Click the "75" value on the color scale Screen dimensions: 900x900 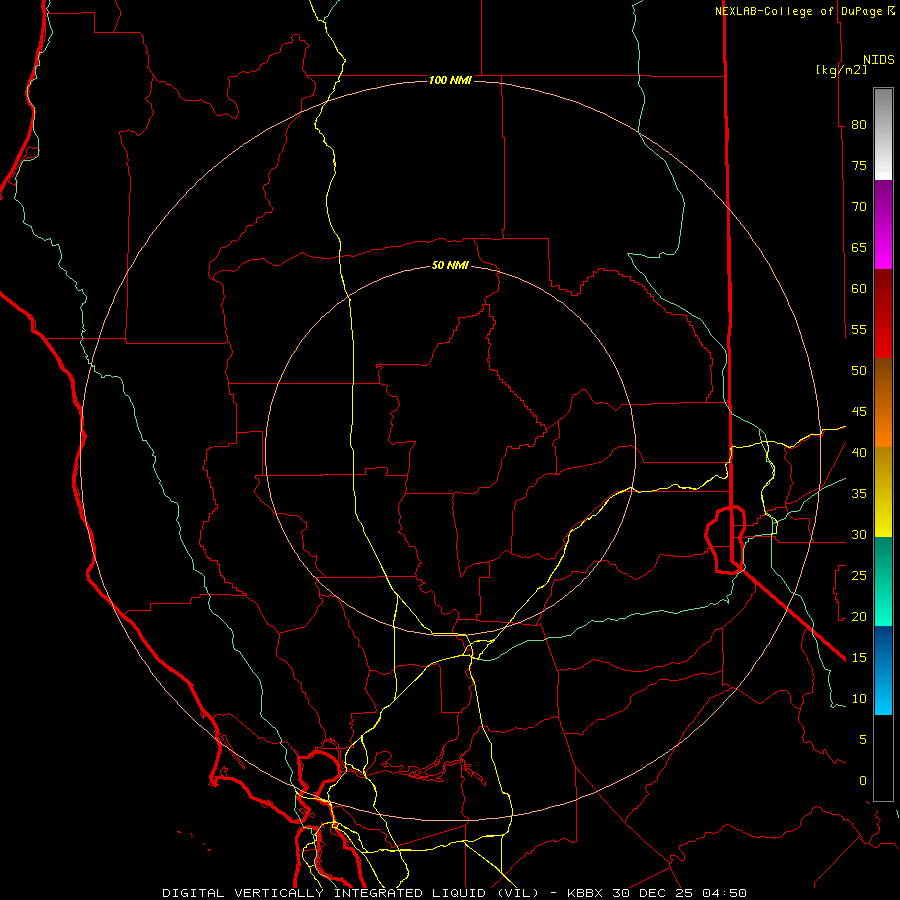pyautogui.click(x=859, y=165)
